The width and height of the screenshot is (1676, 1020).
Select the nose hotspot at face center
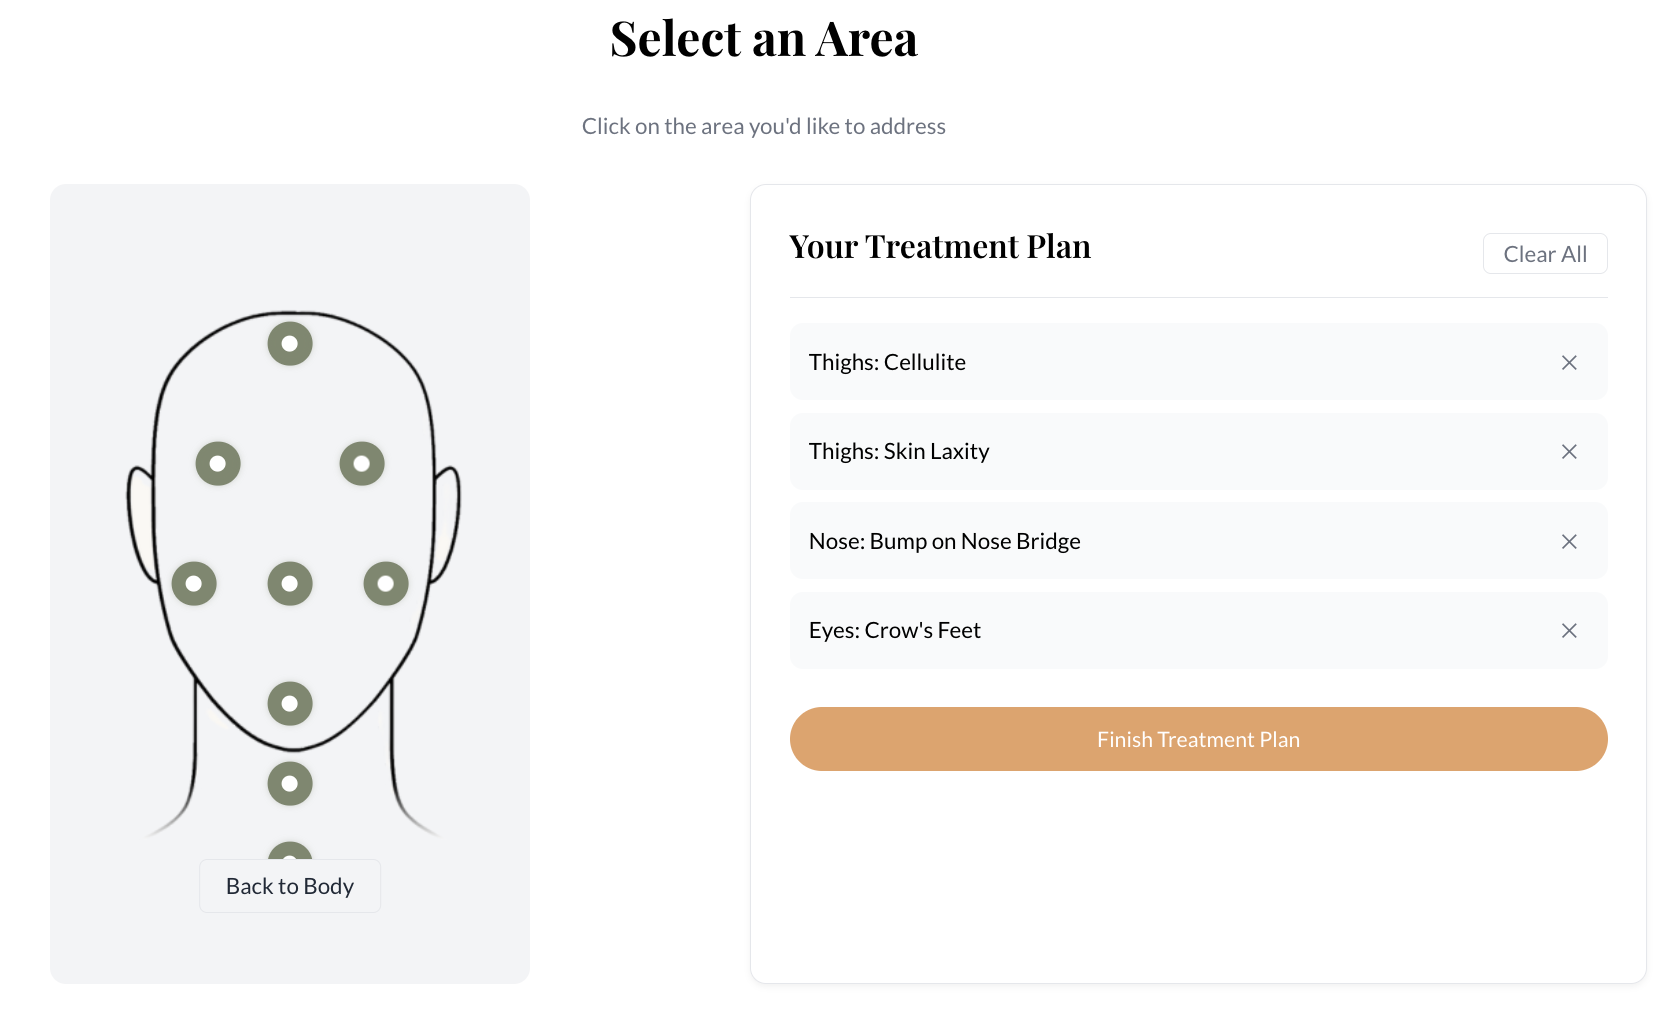point(290,584)
